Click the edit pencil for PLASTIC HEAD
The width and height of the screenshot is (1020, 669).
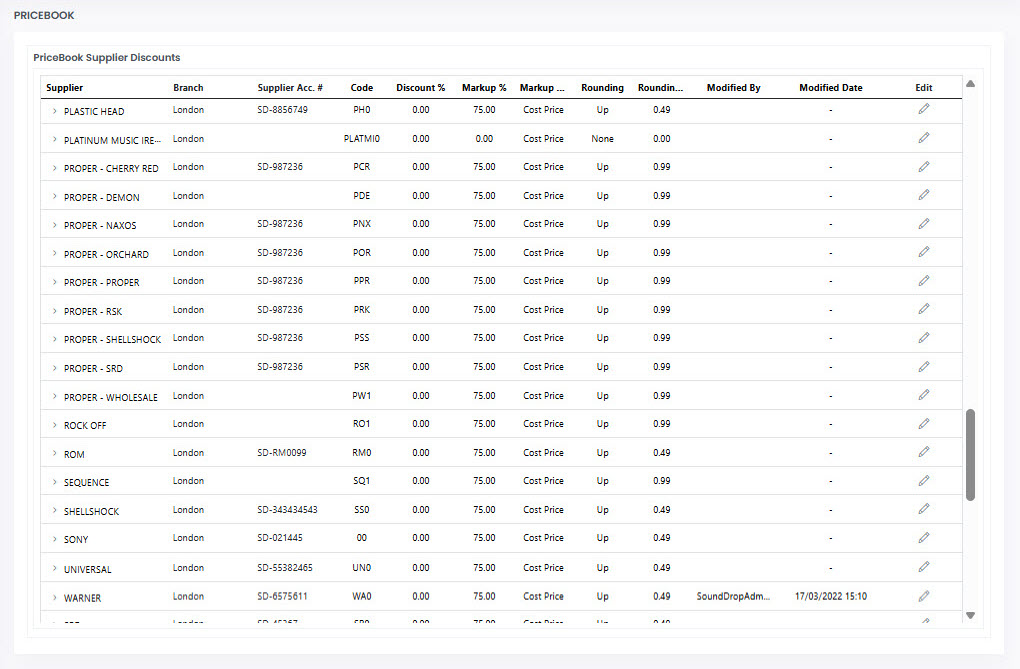(x=923, y=109)
